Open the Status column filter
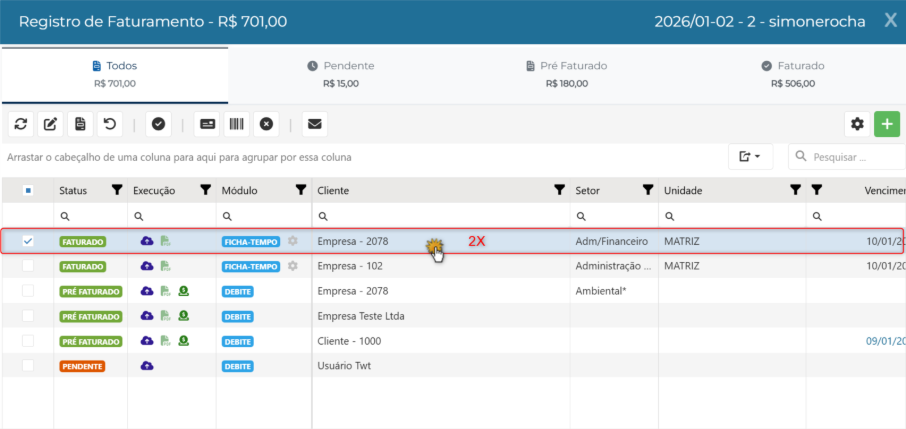The height and width of the screenshot is (429, 906). pyautogui.click(x=117, y=190)
